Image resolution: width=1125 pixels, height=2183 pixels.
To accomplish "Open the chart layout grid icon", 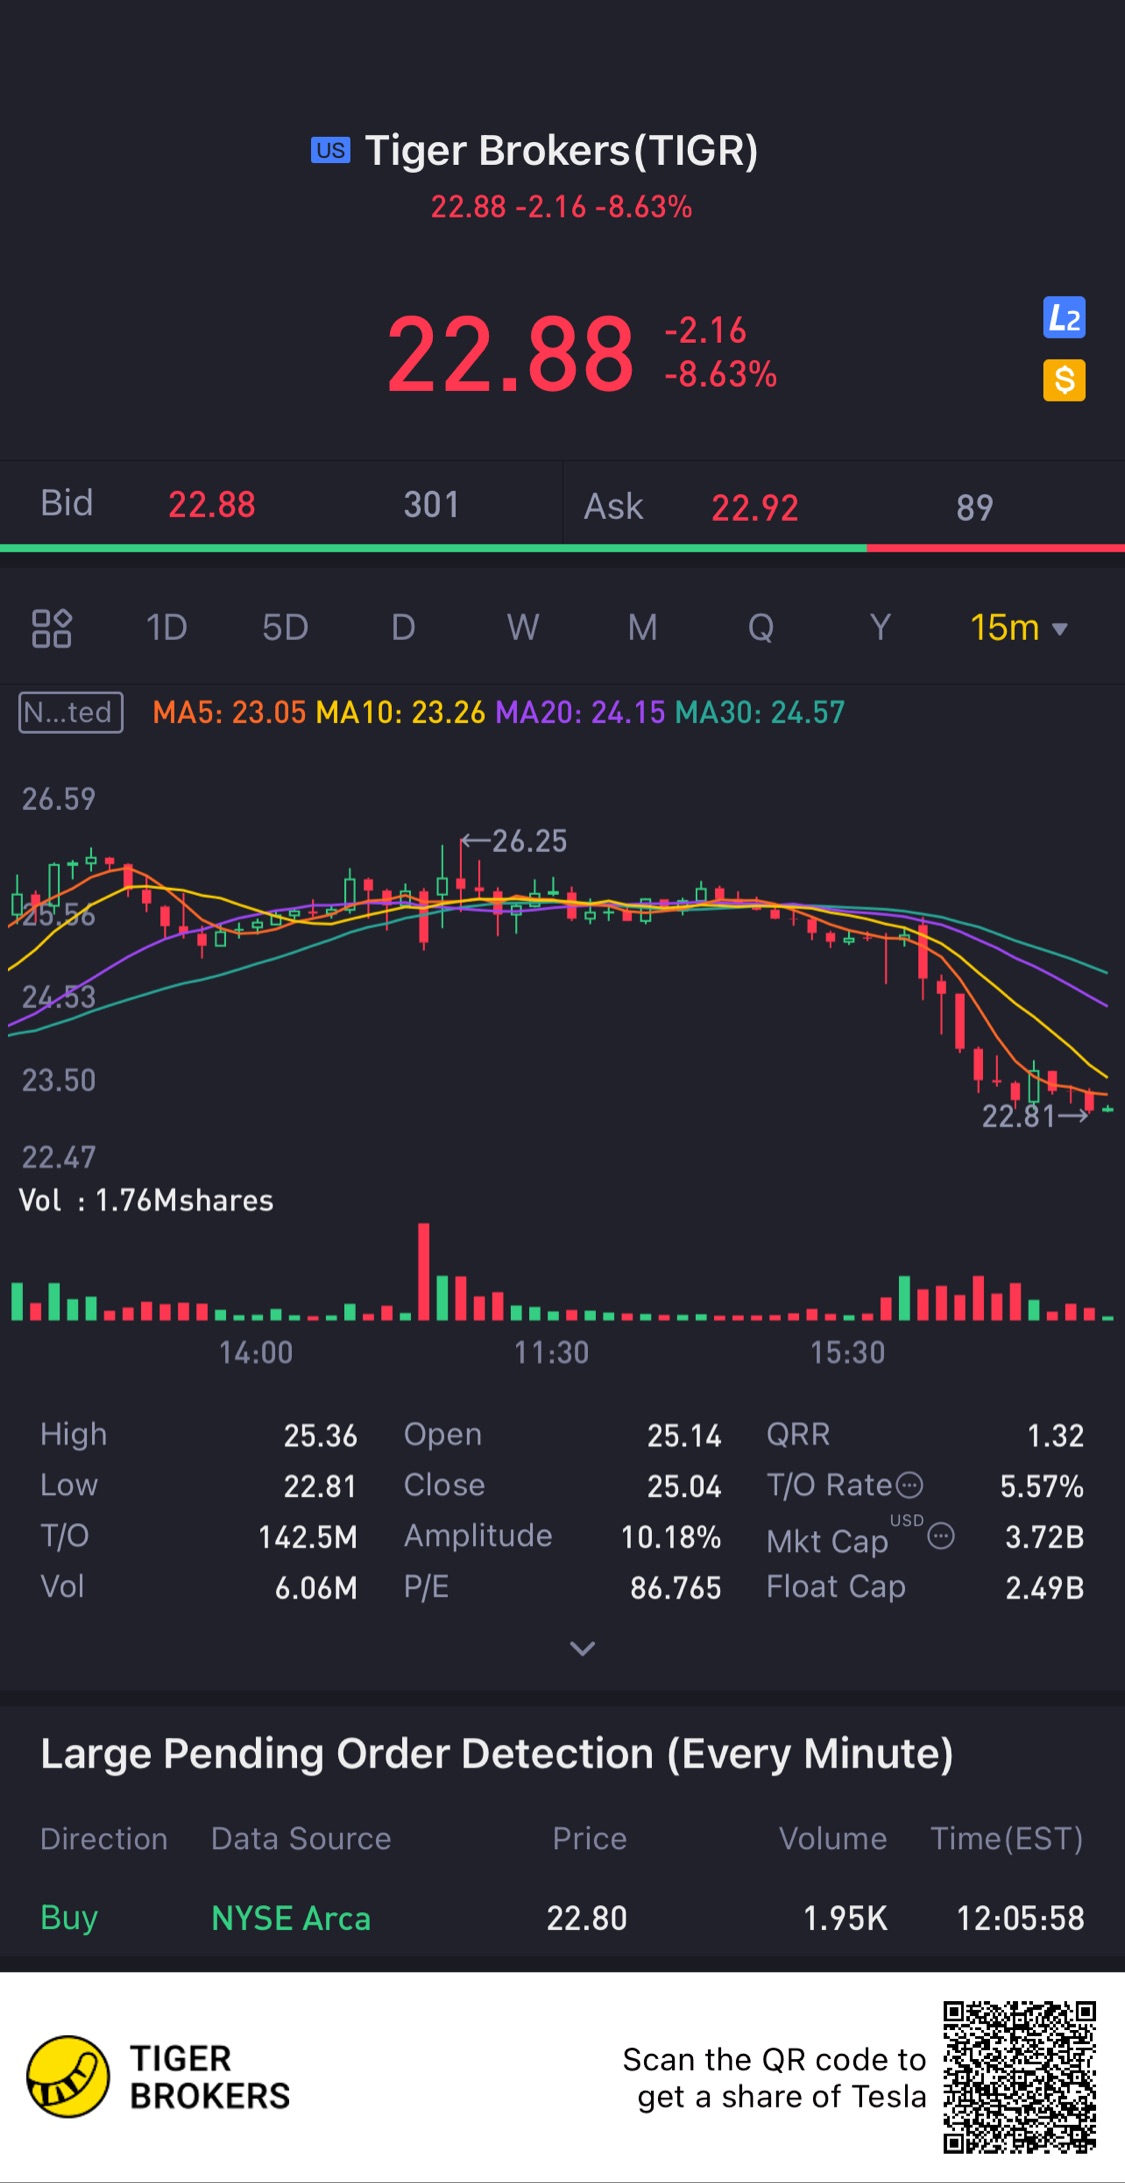I will (x=51, y=628).
